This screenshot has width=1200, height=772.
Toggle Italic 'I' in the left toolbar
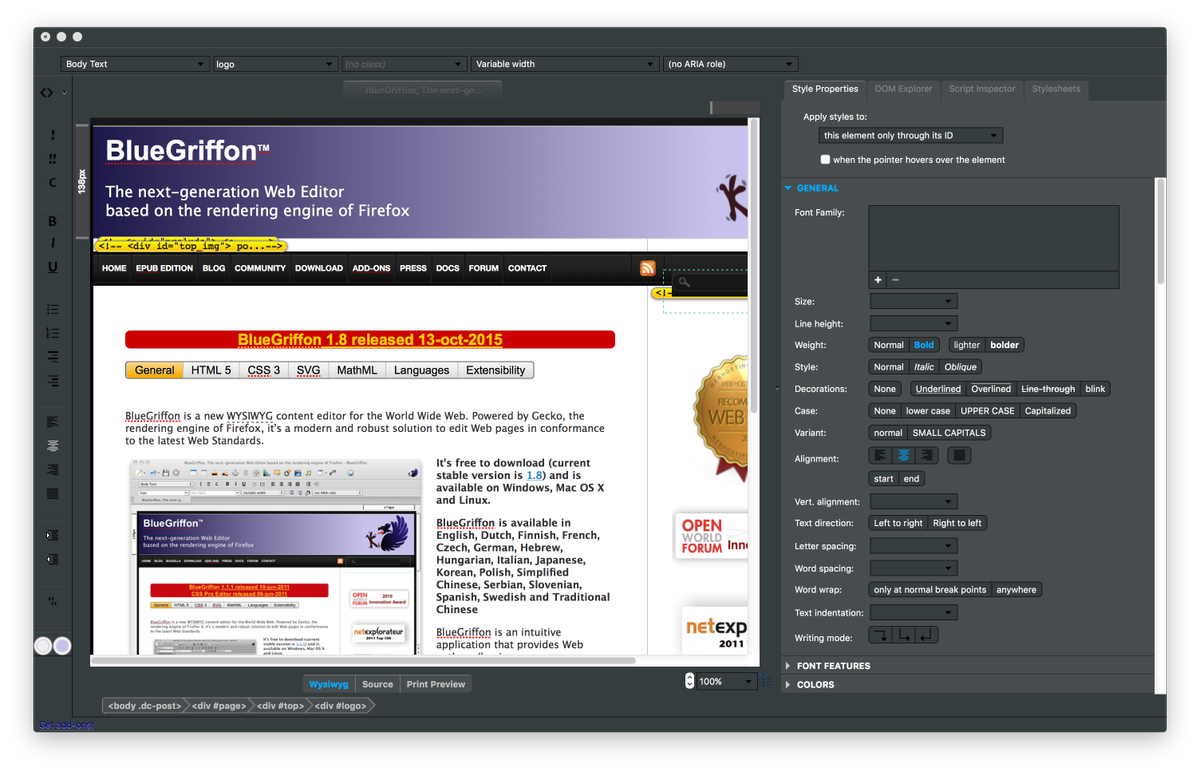[53, 244]
